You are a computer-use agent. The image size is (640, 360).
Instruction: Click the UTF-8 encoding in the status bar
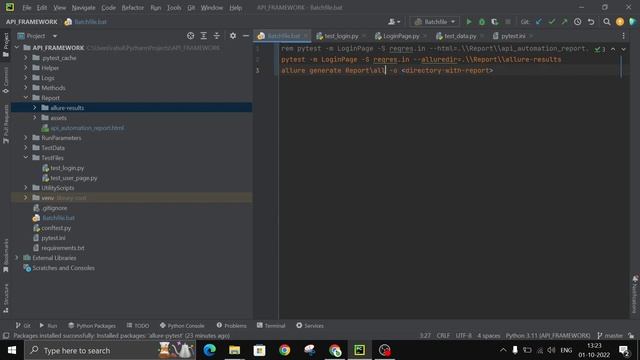click(x=463, y=336)
